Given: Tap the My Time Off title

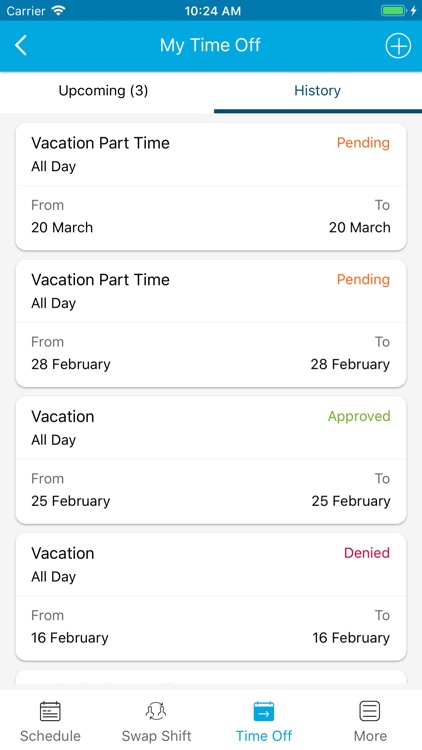Looking at the screenshot, I should click(210, 45).
